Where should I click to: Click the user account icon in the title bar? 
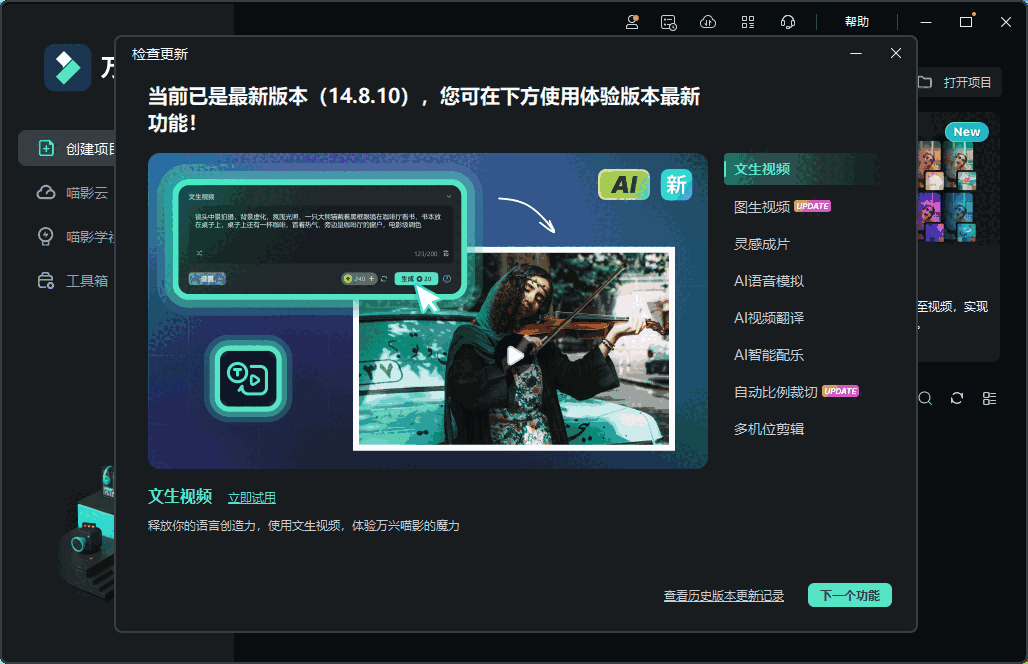632,21
